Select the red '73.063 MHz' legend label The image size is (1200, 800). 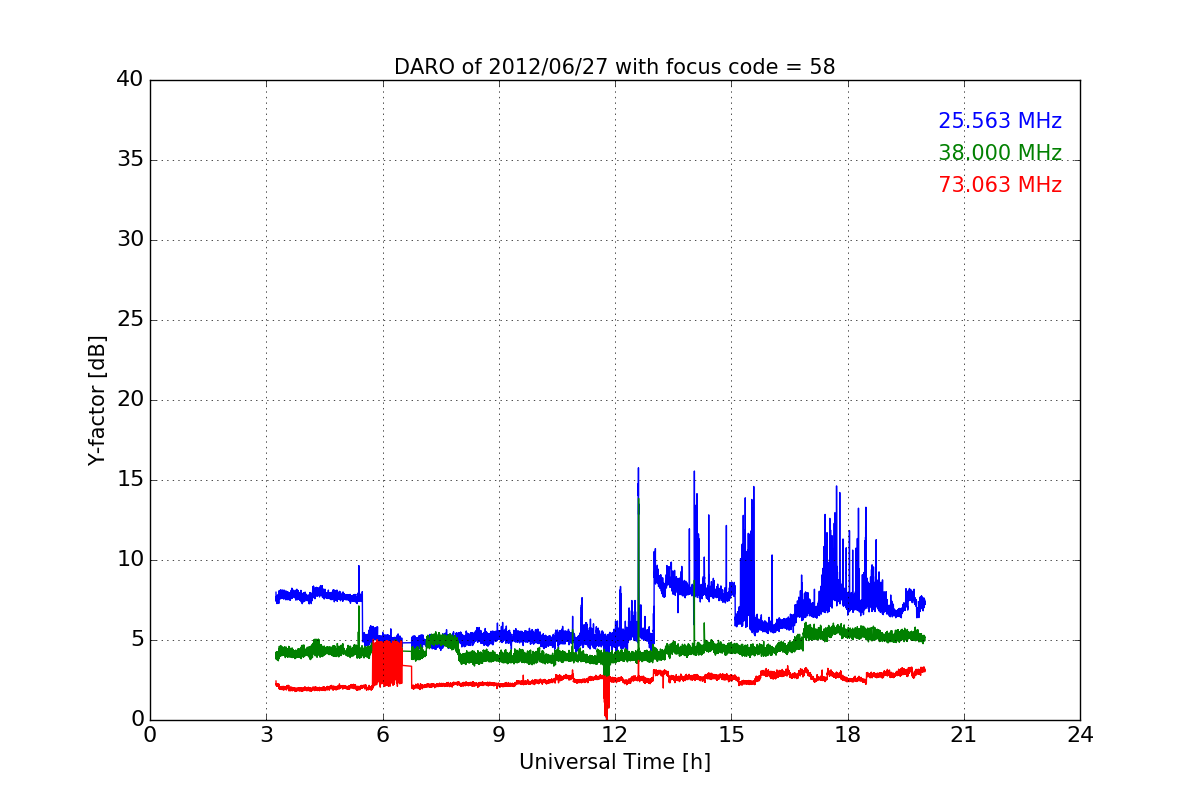1000,185
